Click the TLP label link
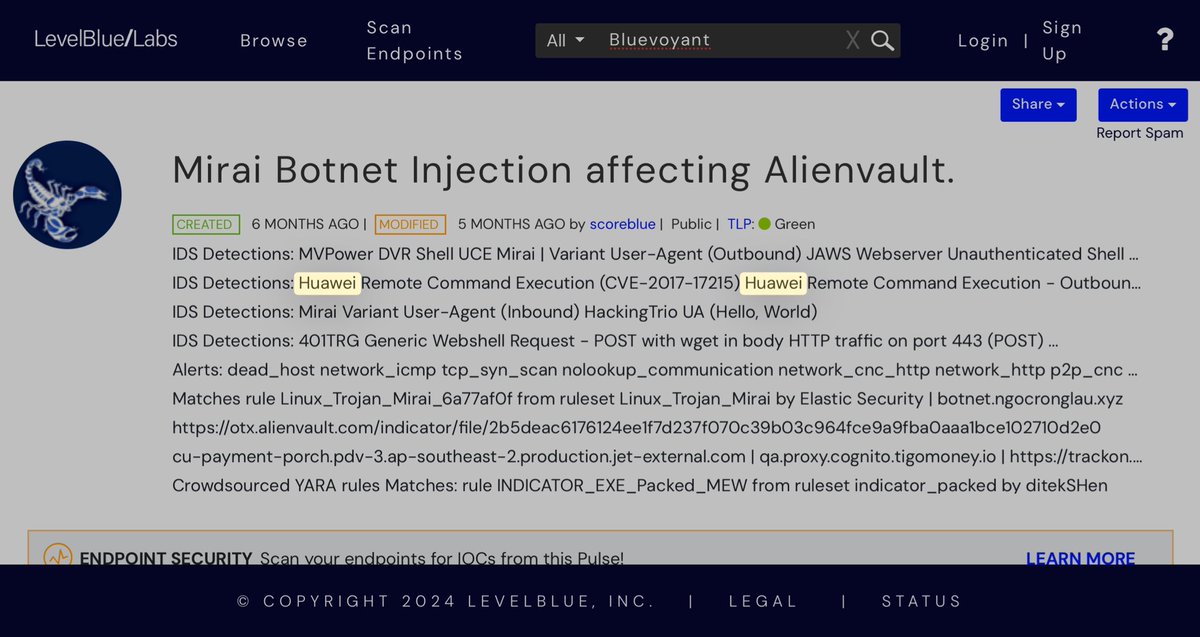Viewport: 1200px width, 637px height. coord(740,224)
